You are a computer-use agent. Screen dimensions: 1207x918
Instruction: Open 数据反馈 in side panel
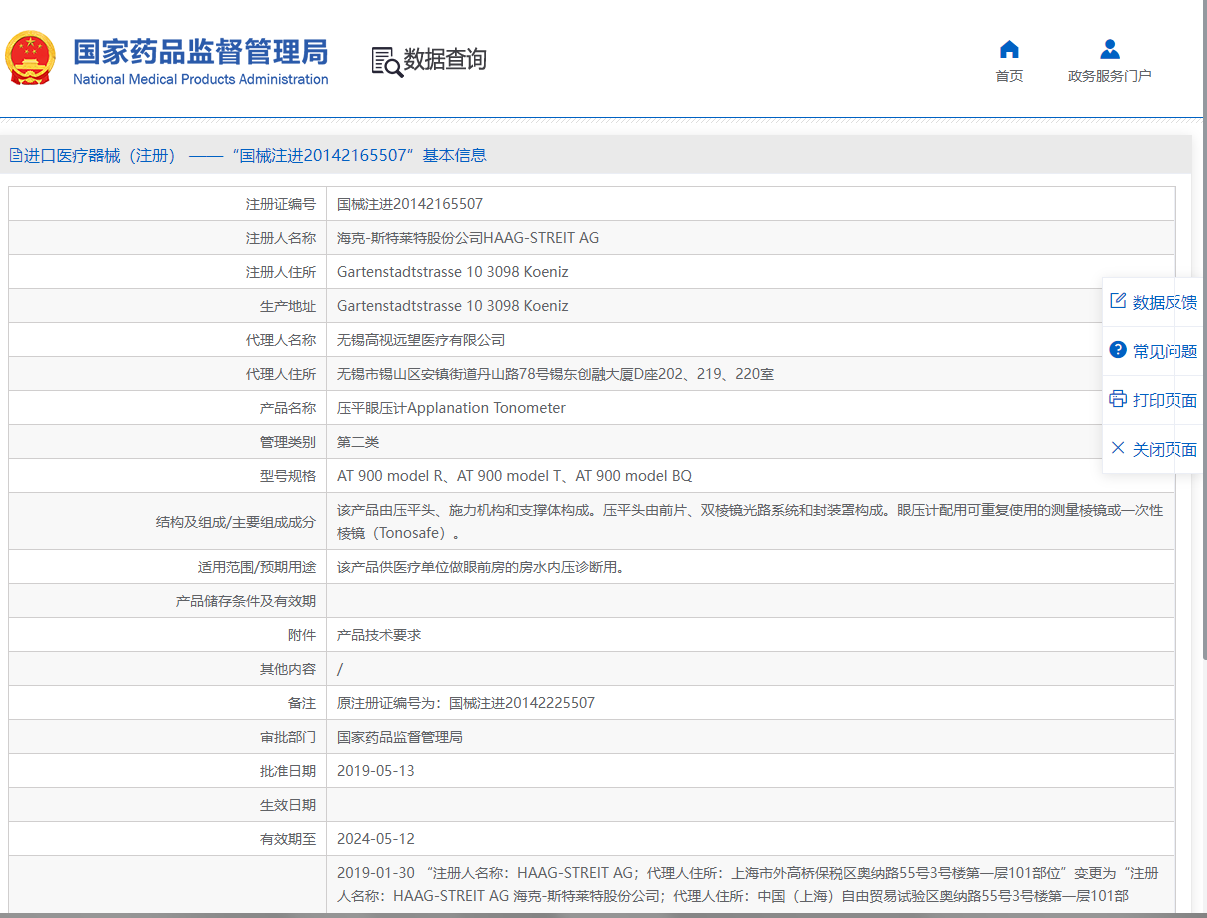point(1164,302)
